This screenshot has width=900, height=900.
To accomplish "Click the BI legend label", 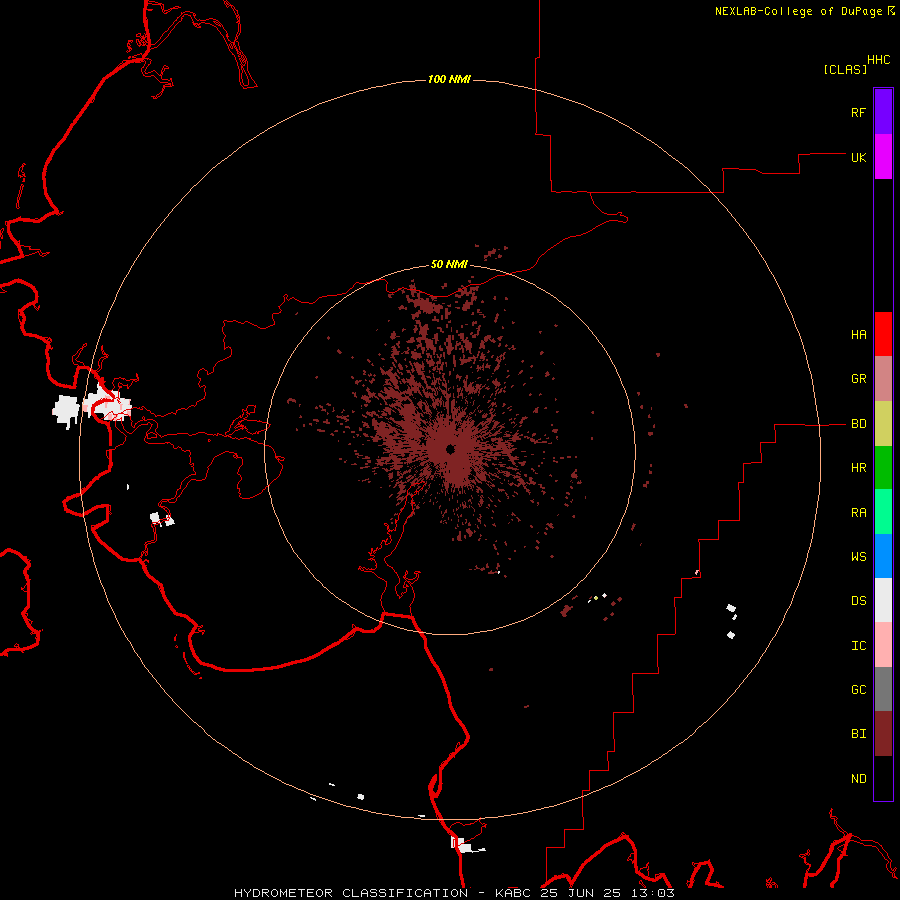I will (x=859, y=734).
